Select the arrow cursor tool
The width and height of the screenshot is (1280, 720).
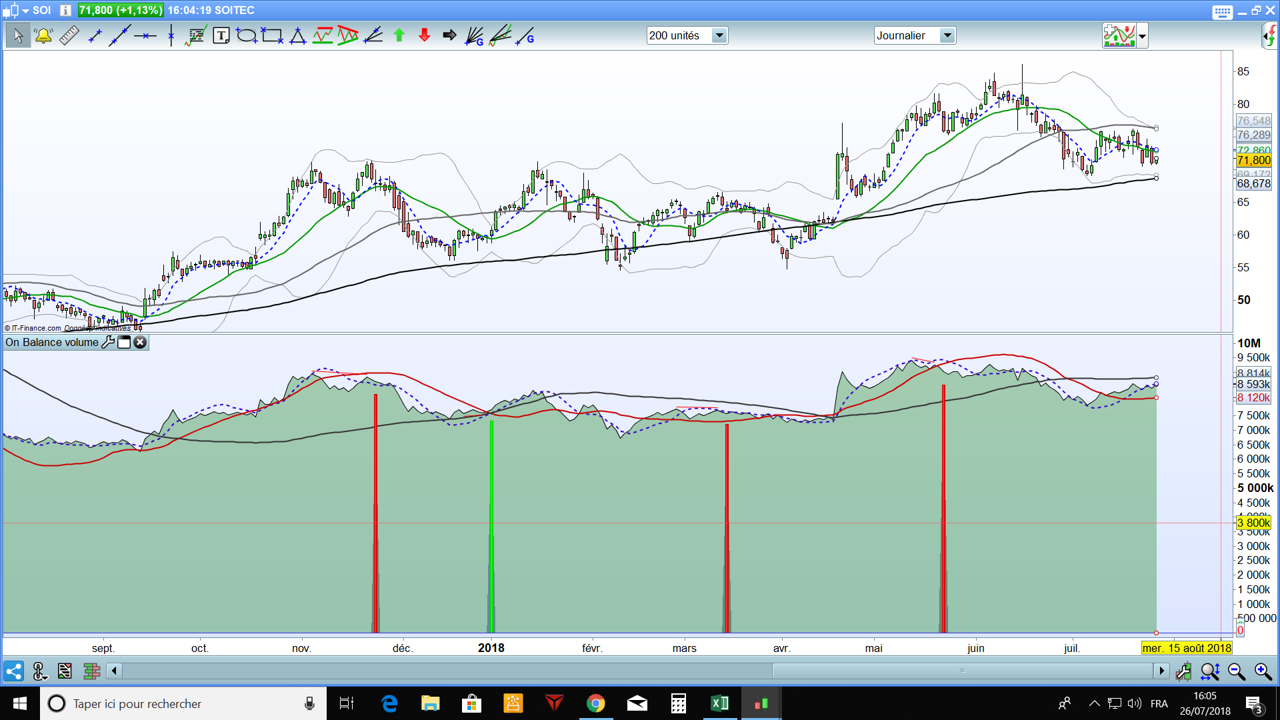(x=17, y=36)
